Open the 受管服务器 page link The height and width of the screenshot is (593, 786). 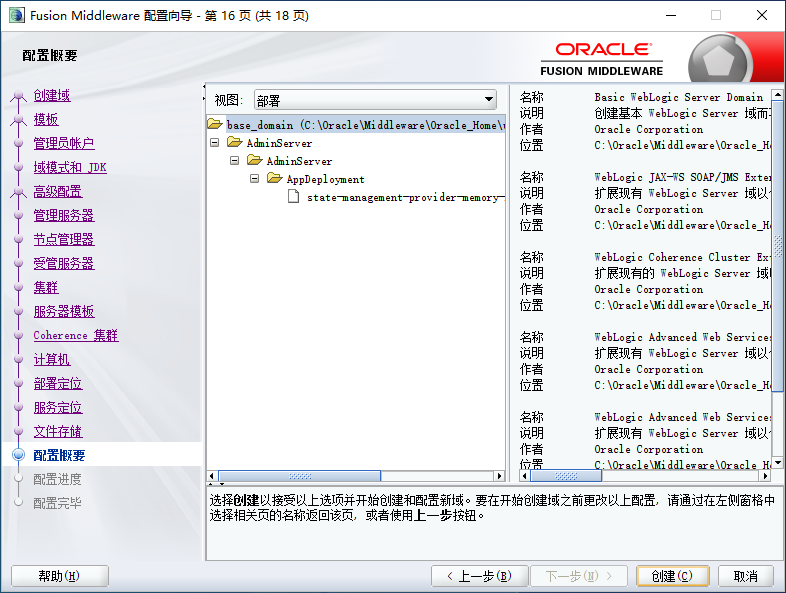[64, 264]
